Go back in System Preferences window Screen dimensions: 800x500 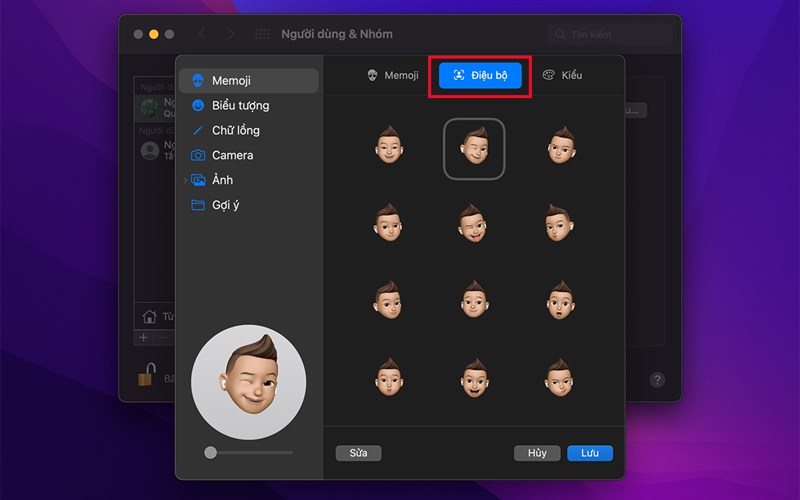[202, 34]
